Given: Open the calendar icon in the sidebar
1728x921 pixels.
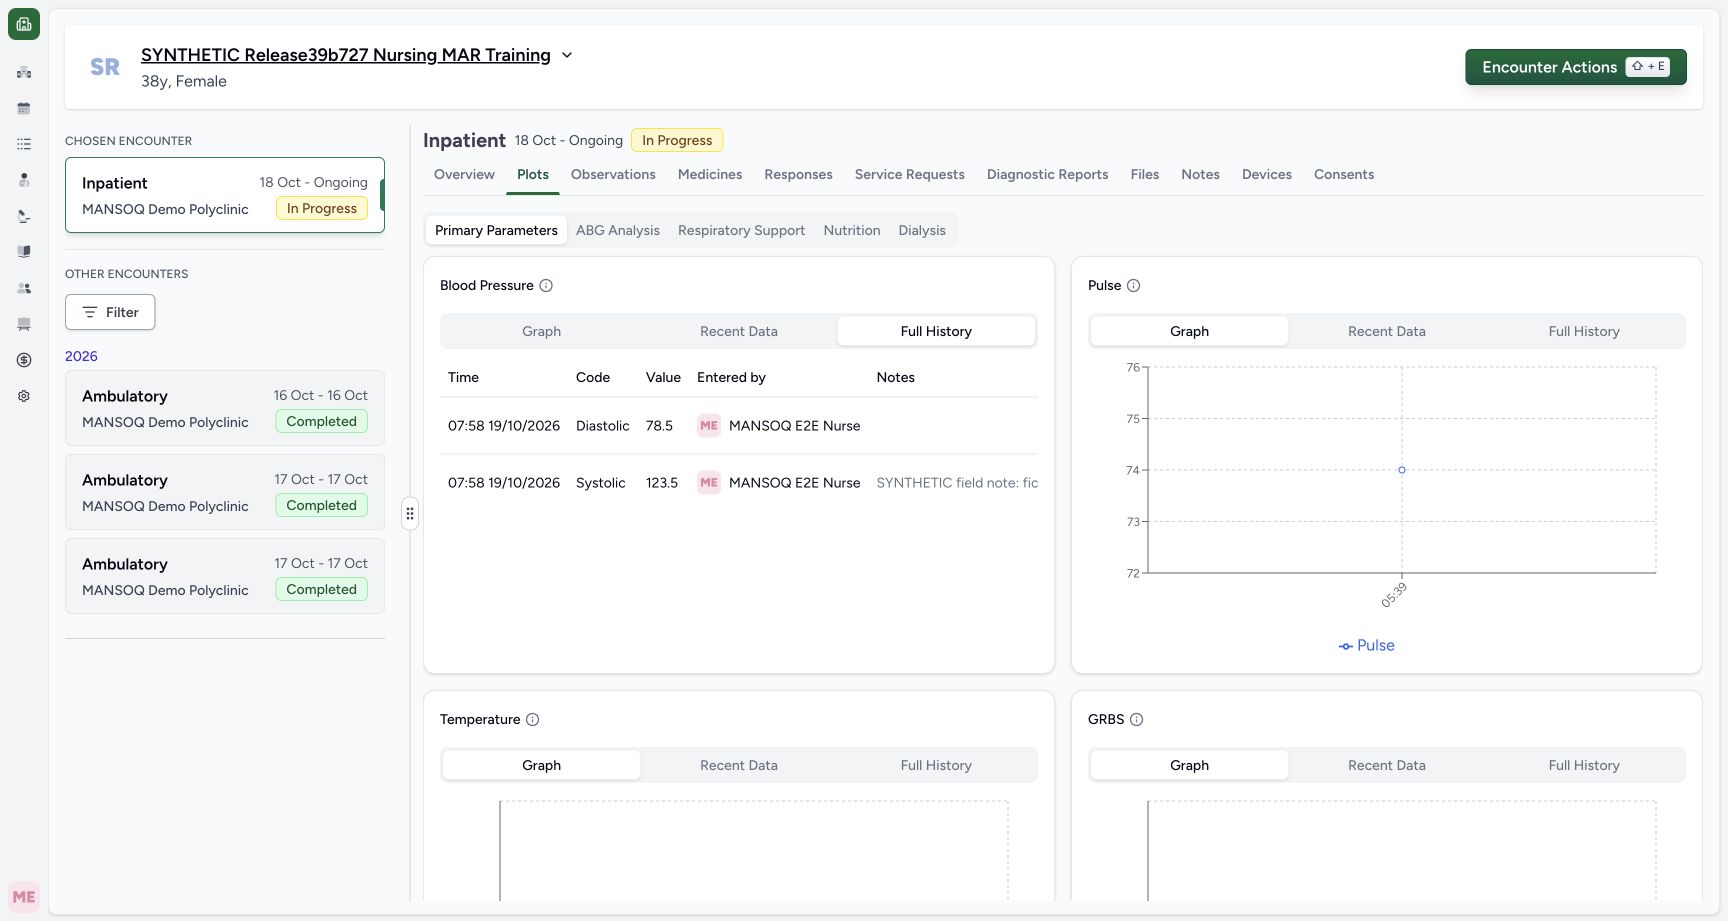Looking at the screenshot, I should coord(24,108).
